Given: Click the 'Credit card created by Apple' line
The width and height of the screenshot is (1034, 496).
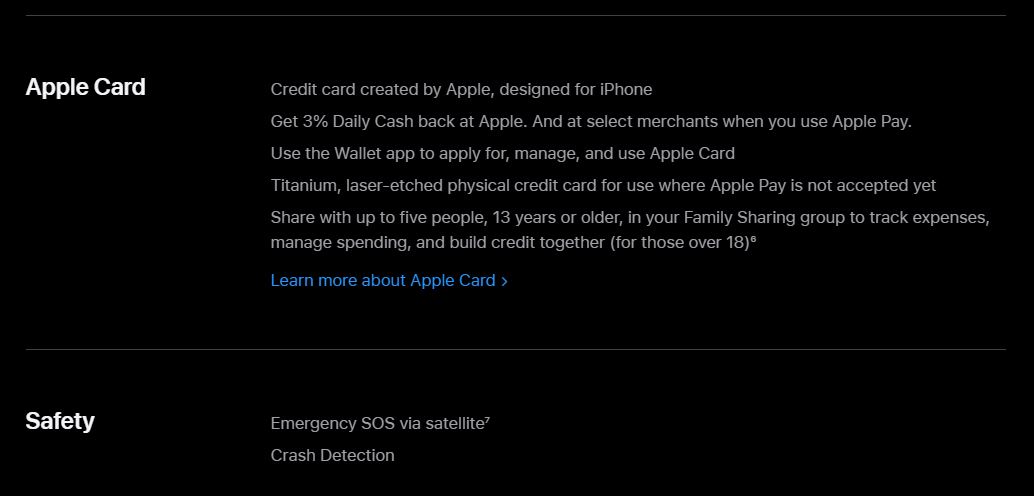Looking at the screenshot, I should coord(461,89).
